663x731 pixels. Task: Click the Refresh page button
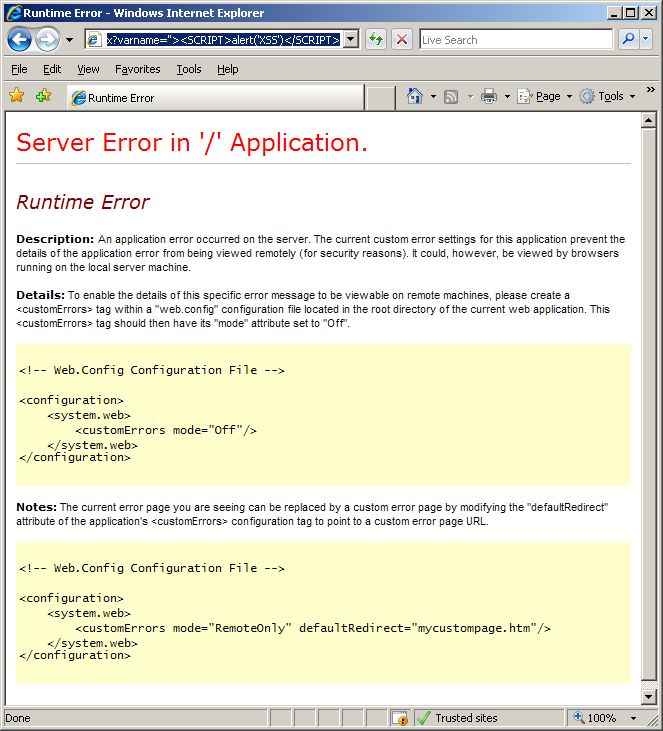click(x=376, y=40)
